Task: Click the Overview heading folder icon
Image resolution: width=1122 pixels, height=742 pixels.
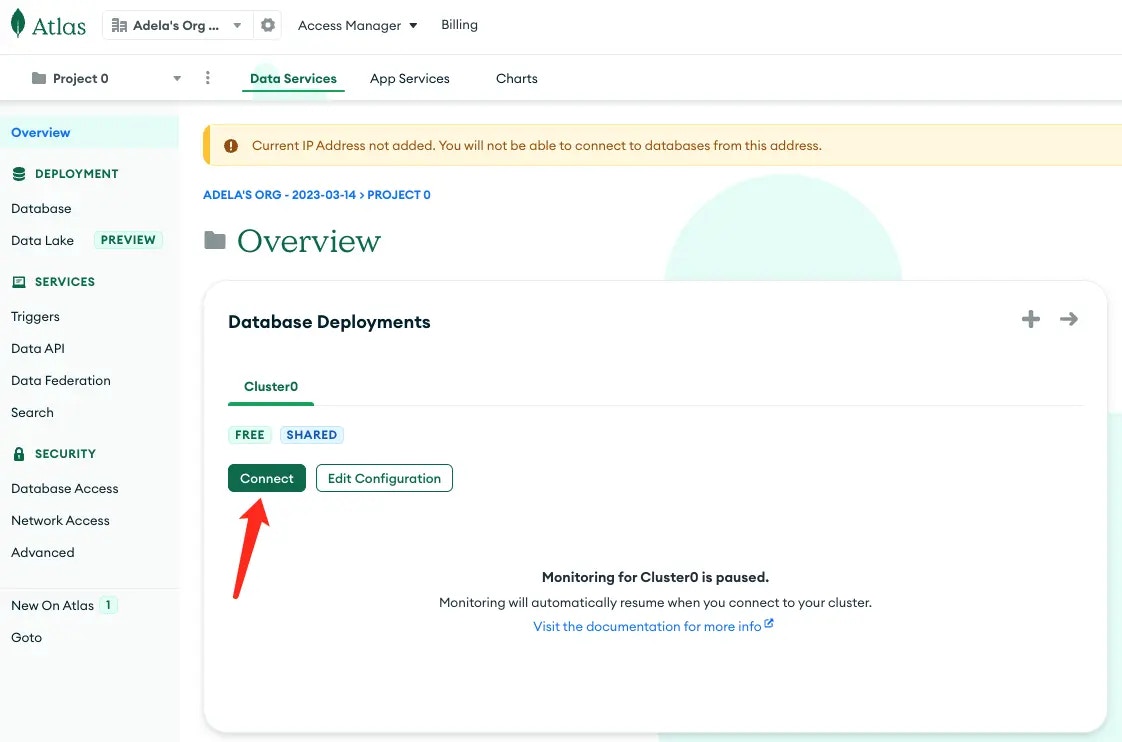Action: click(215, 240)
